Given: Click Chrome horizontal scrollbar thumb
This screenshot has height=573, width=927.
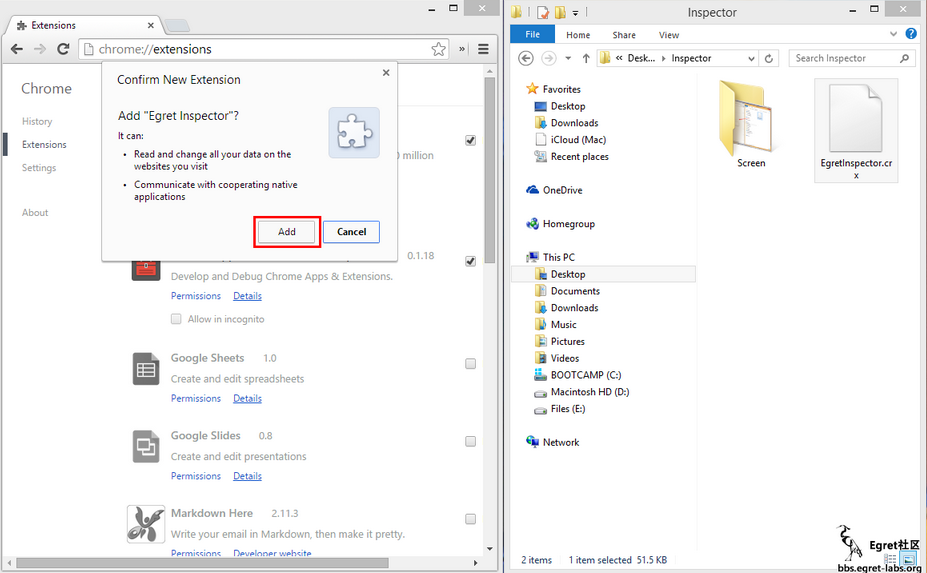Looking at the screenshot, I should click(202, 562).
